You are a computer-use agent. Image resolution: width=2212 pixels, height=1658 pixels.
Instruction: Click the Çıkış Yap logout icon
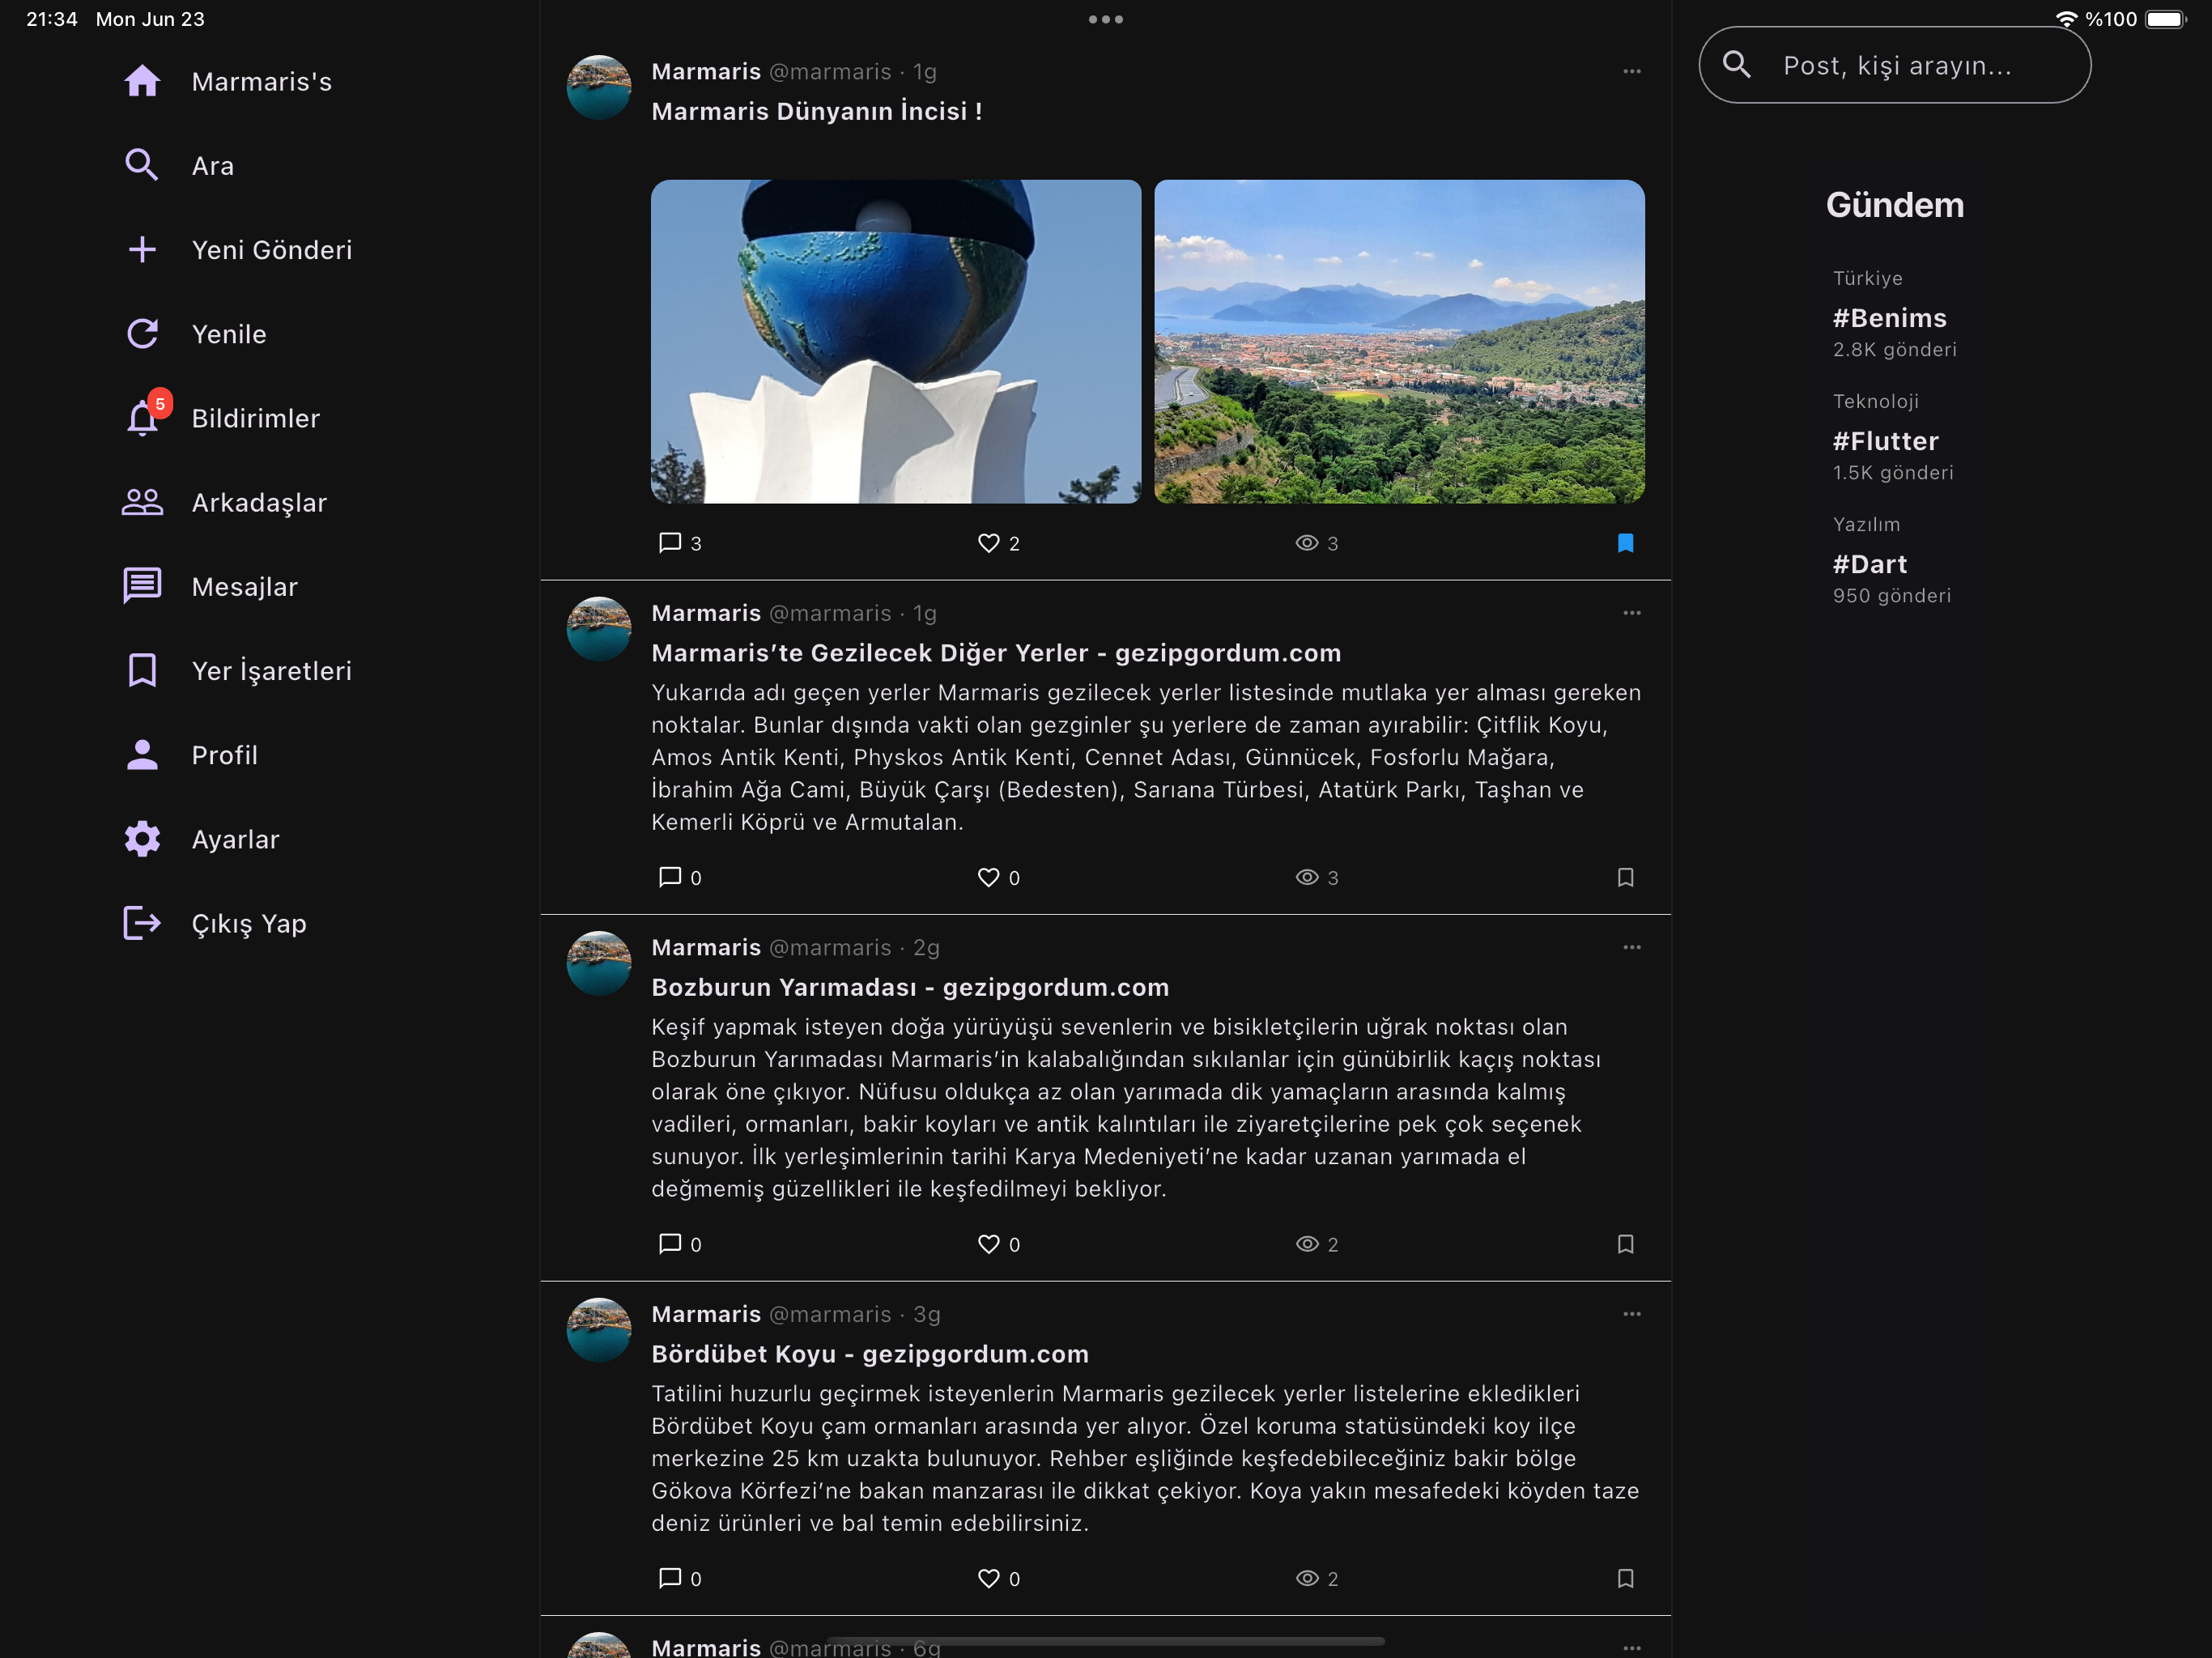coord(142,923)
